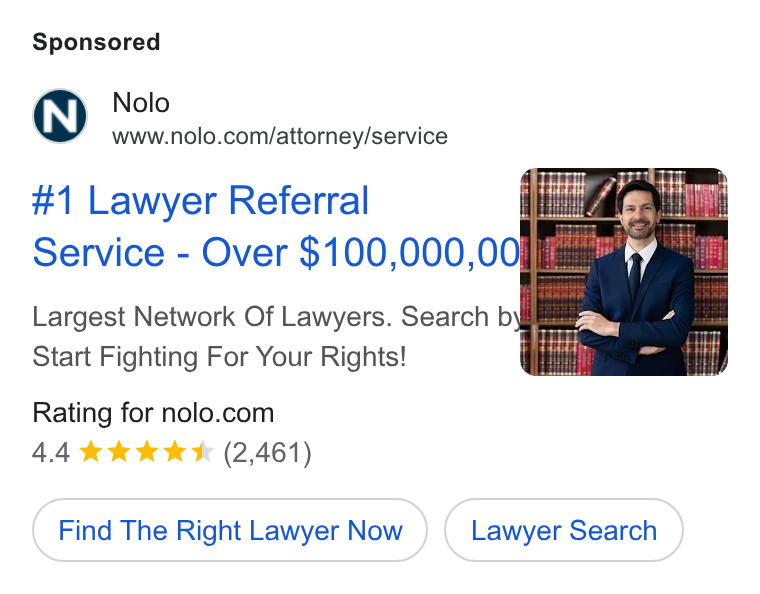Screen dimensions: 760x594
Task: Click 'Largest Network Of Lawyers' description text
Action: [211, 317]
